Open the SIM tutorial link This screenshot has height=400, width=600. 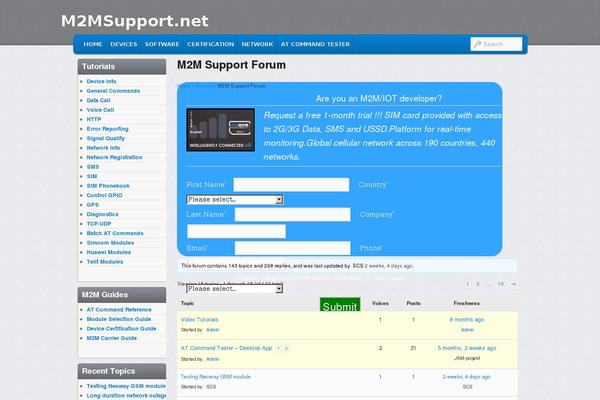pos(92,176)
